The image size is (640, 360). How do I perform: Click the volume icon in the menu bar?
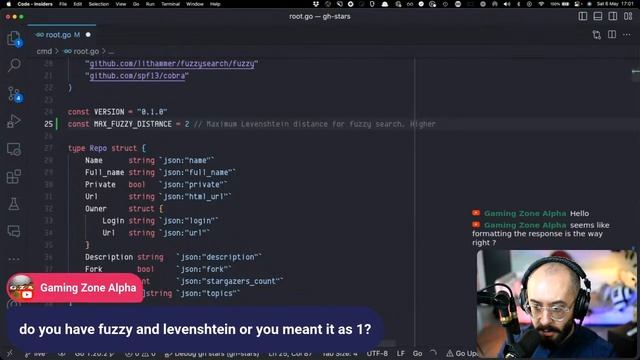pyautogui.click(x=507, y=4)
